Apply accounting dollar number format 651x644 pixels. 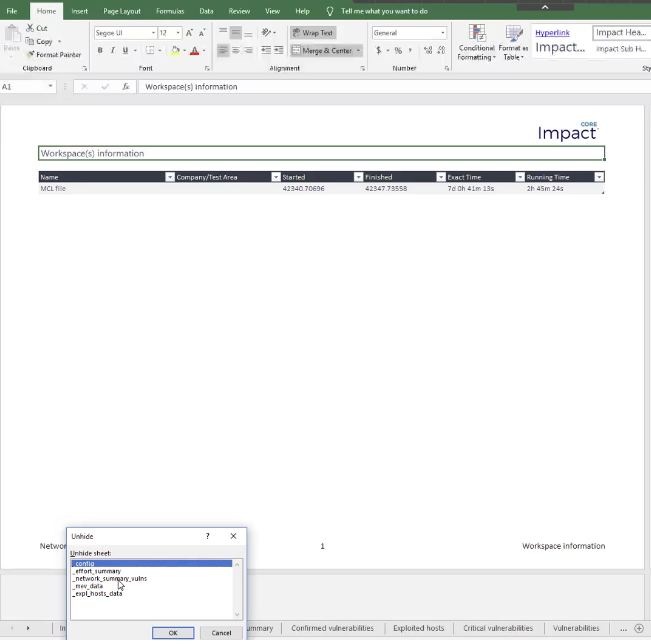pos(378,50)
